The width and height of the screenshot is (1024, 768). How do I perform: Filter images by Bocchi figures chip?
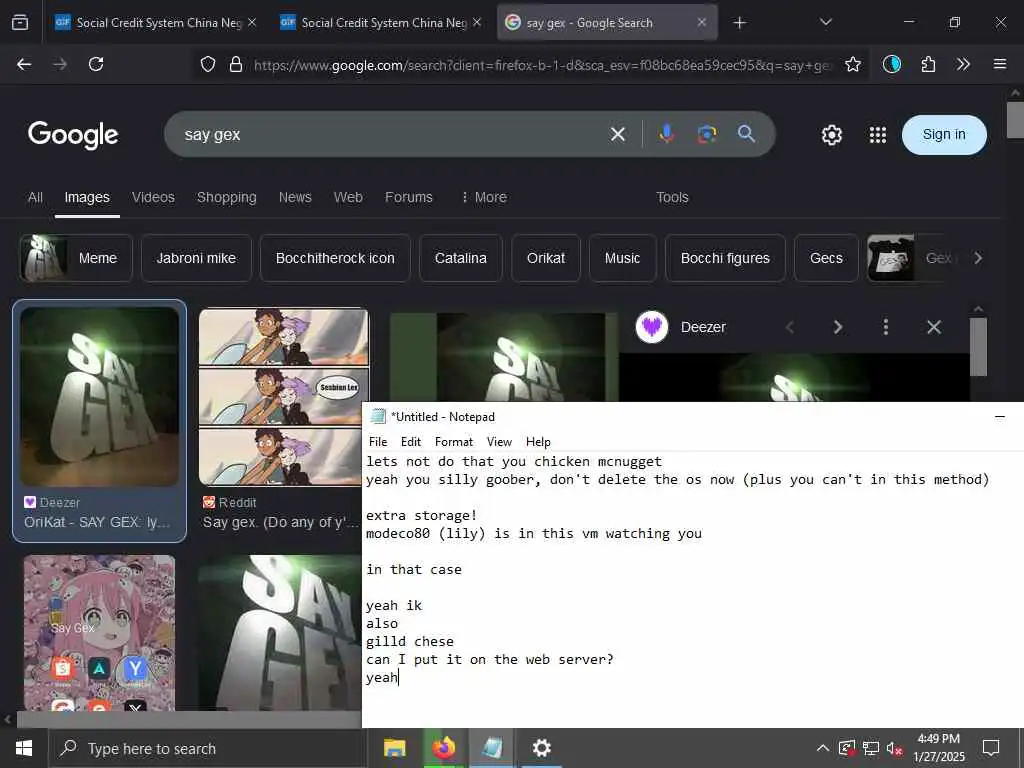(725, 258)
